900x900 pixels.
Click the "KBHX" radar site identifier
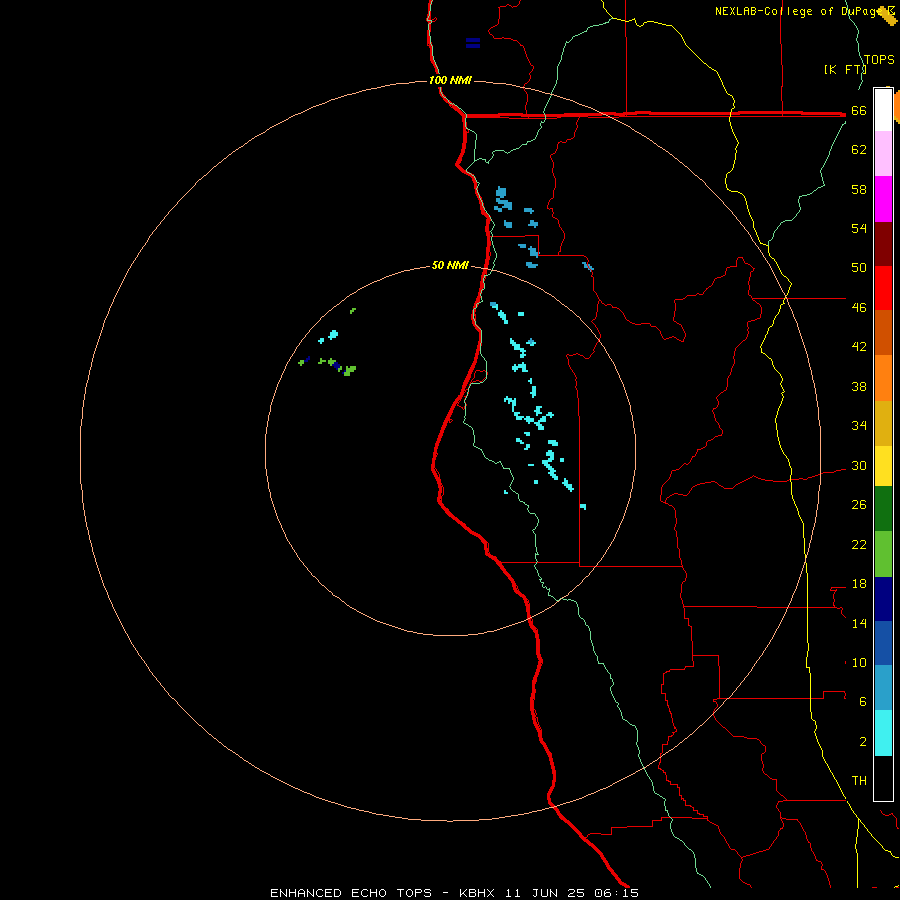(x=476, y=893)
